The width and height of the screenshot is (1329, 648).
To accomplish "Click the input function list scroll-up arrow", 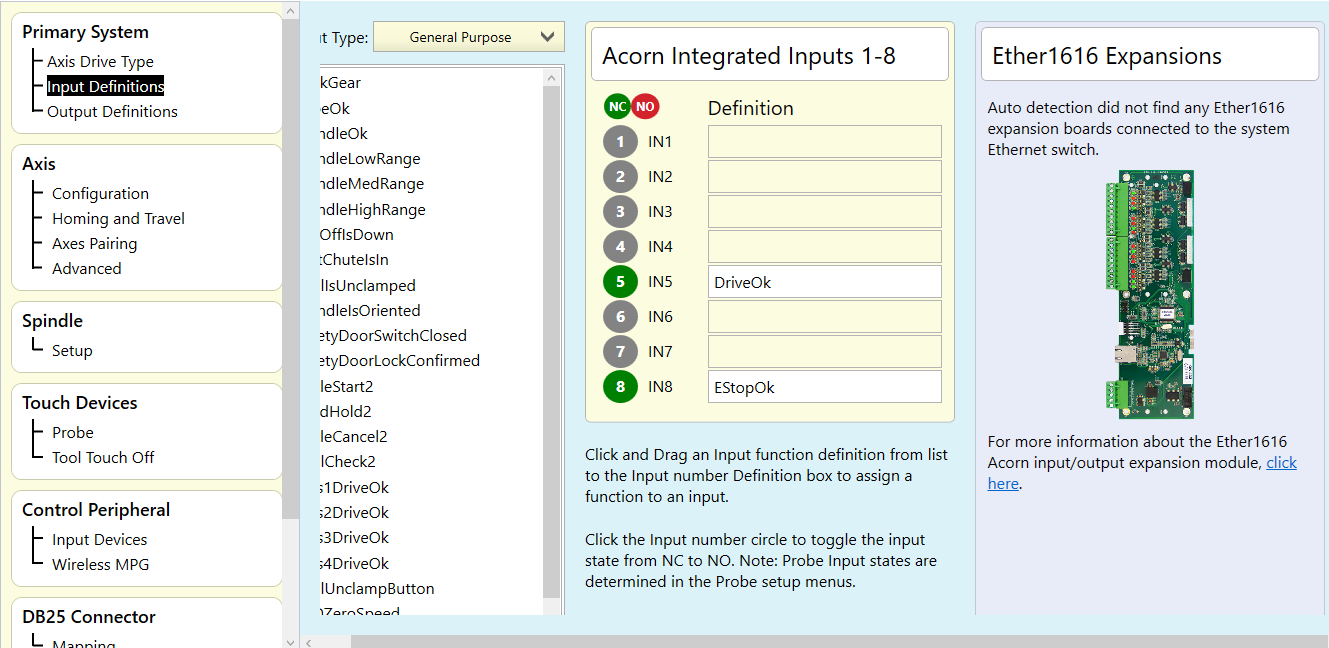I will point(552,76).
